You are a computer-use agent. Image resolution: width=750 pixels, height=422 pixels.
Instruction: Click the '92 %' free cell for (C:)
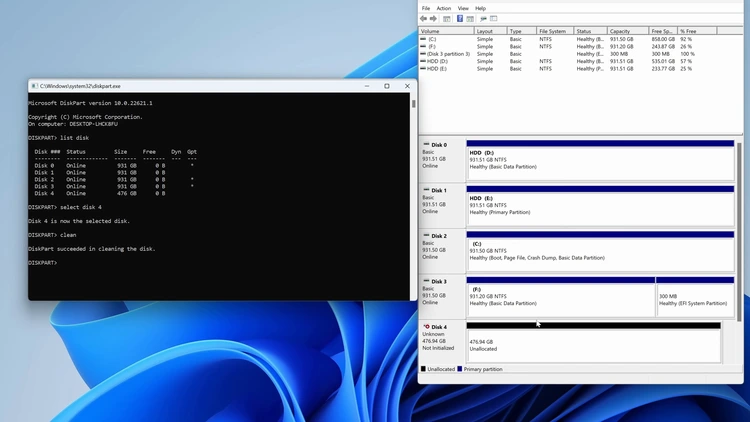(686, 39)
